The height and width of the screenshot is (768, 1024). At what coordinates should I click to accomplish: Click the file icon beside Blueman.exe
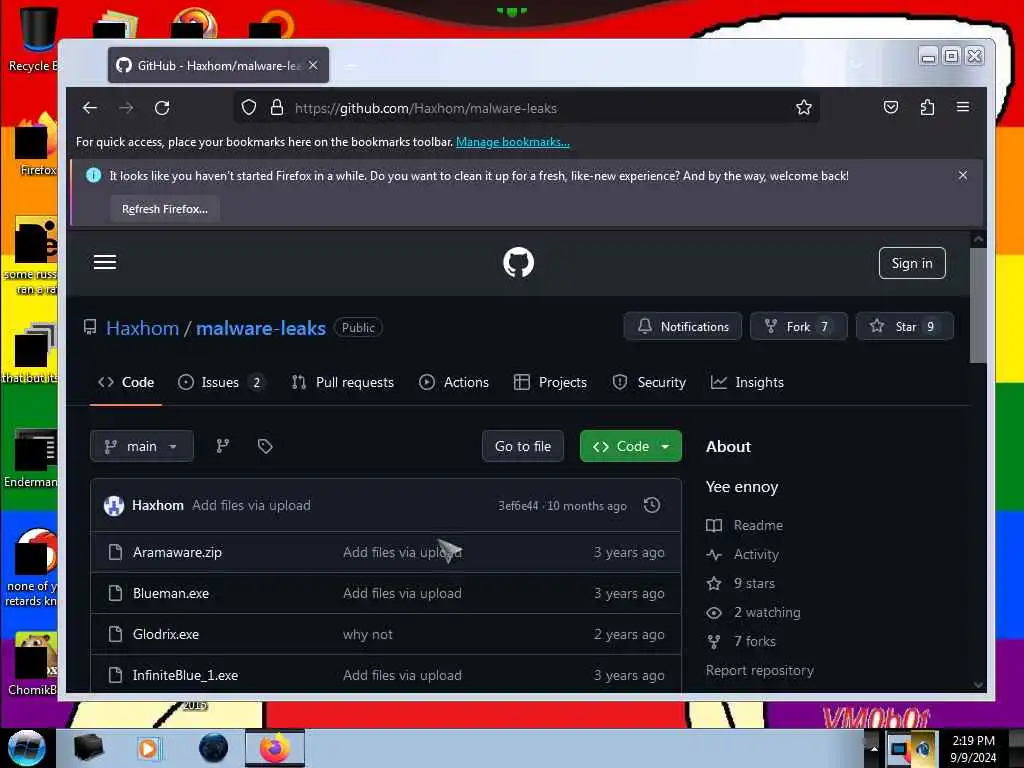[x=116, y=593]
